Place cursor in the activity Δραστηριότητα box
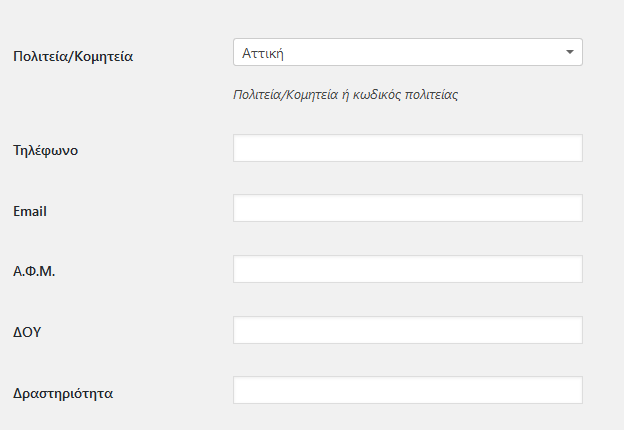The width and height of the screenshot is (624, 430). pyautogui.click(x=407, y=390)
